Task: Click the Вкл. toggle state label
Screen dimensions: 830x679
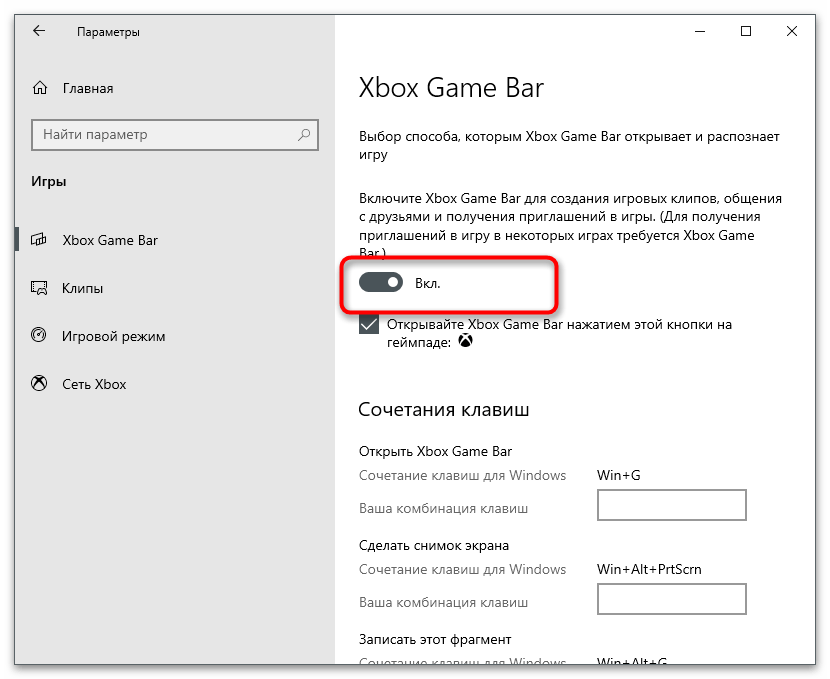Action: tap(428, 284)
